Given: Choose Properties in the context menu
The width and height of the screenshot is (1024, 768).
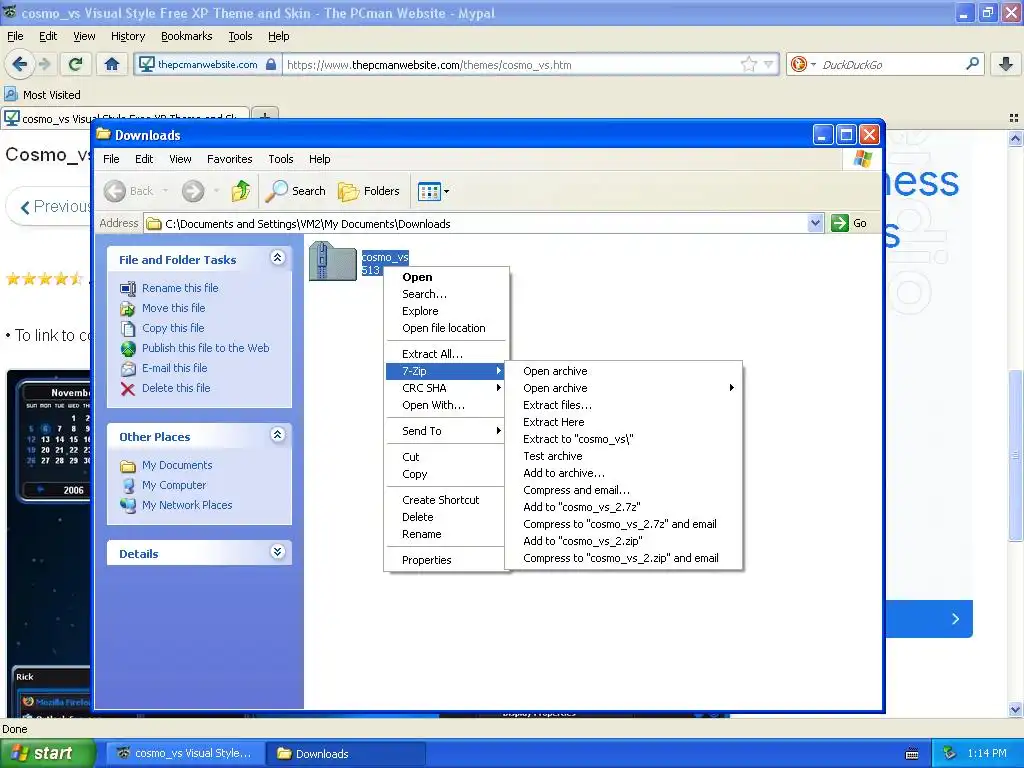Looking at the screenshot, I should pyautogui.click(x=445, y=560).
